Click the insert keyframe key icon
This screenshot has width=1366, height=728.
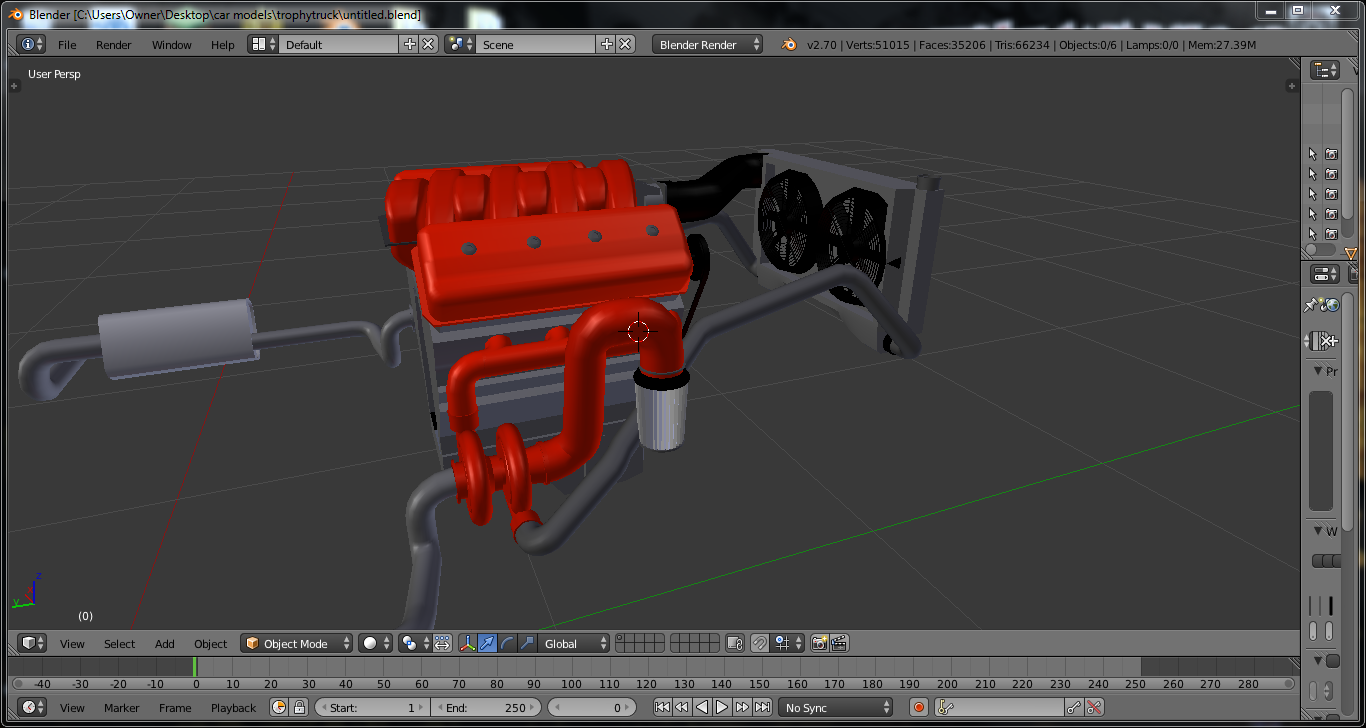1074,707
